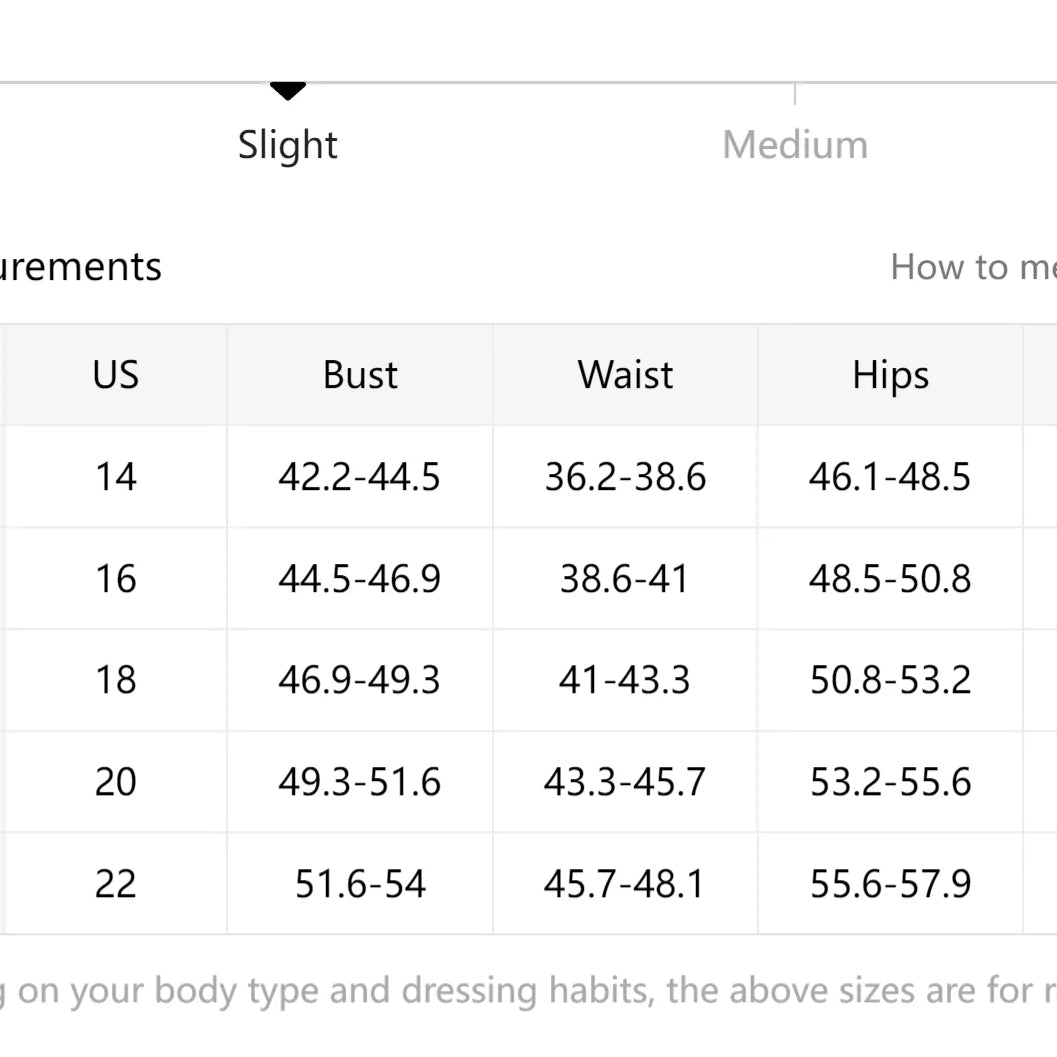Select US size 14 cell

coord(116,477)
